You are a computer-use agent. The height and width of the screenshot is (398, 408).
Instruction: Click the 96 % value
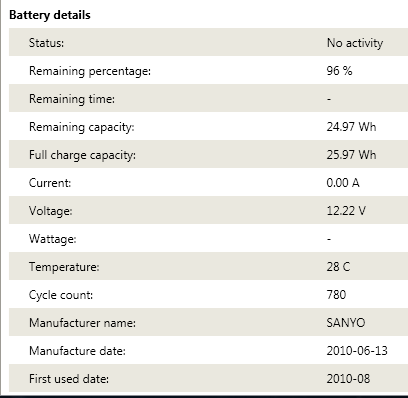[x=339, y=71]
